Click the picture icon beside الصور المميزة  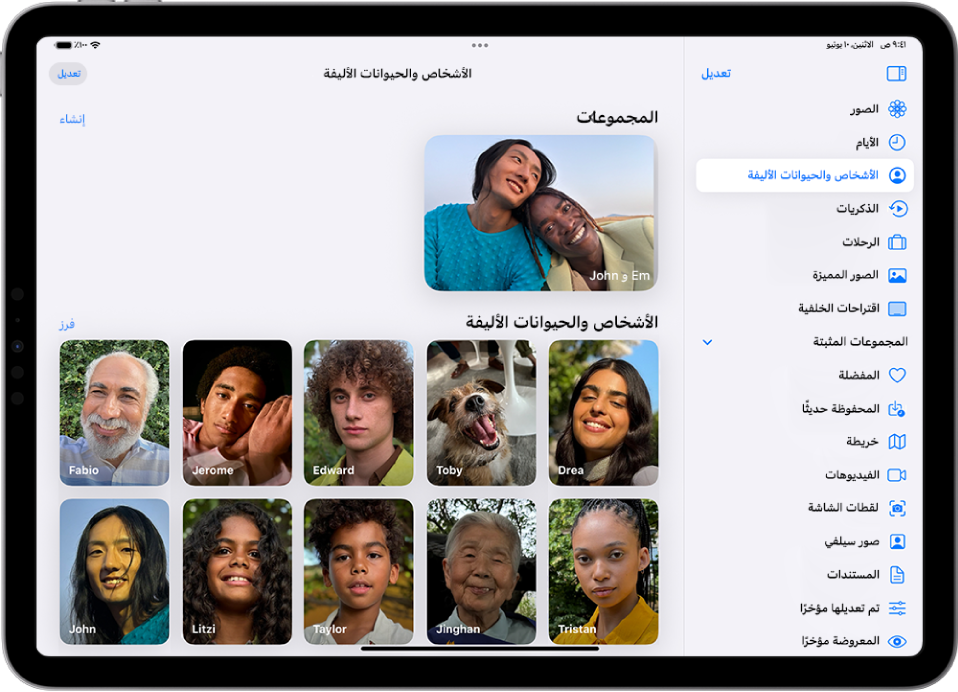897,275
